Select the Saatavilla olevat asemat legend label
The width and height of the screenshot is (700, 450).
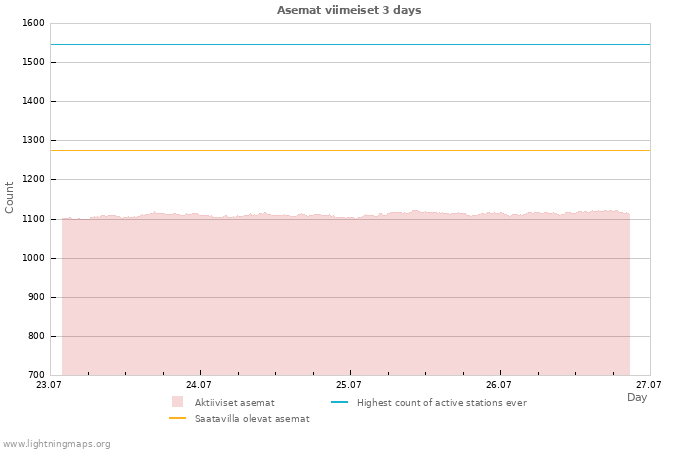[252, 419]
